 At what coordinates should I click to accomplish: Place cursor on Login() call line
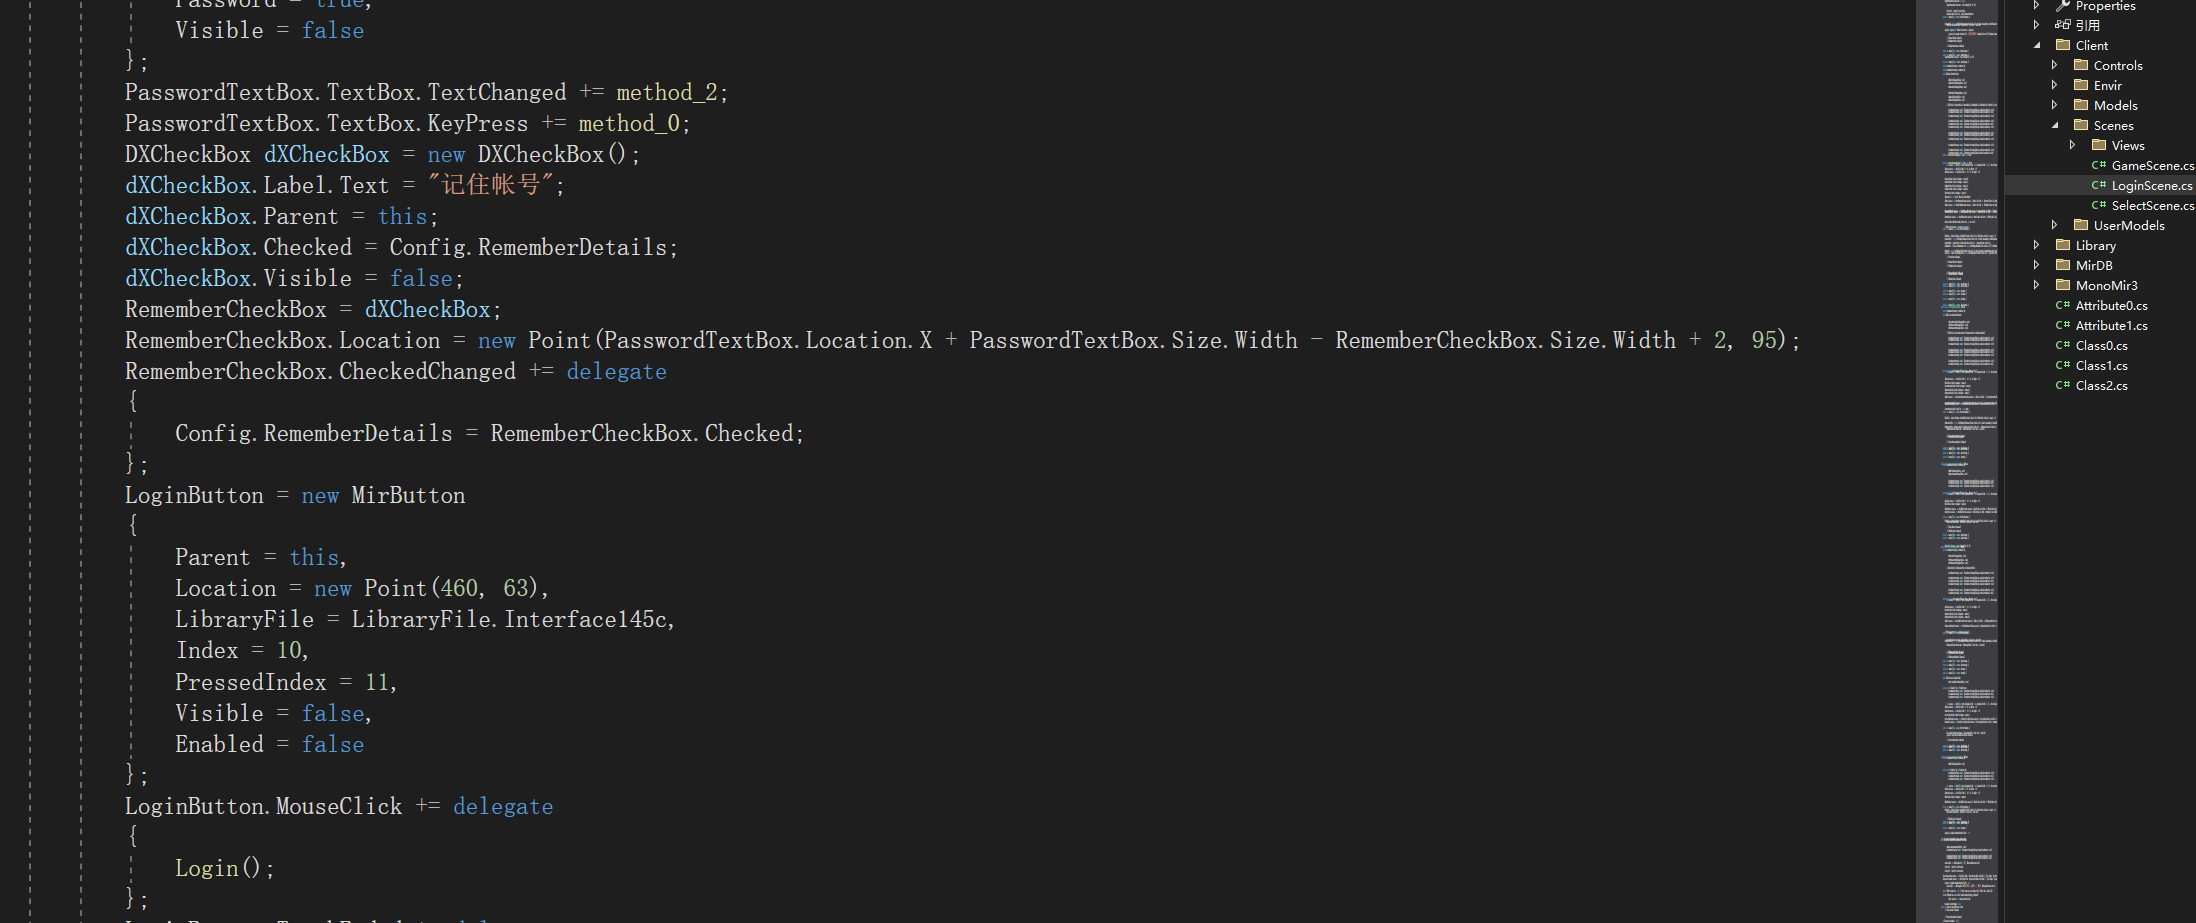coord(224,868)
